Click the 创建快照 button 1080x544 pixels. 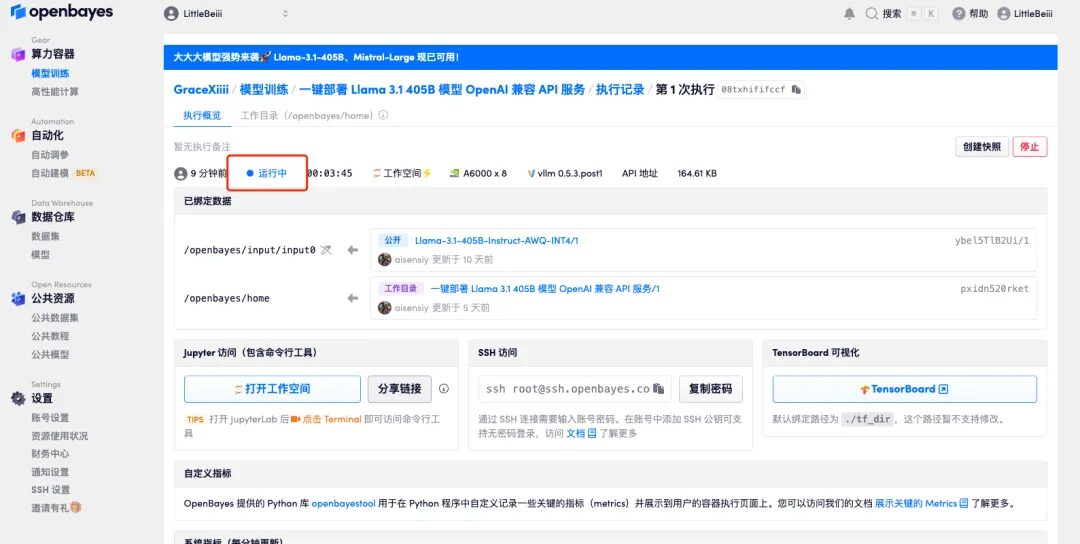click(x=982, y=147)
